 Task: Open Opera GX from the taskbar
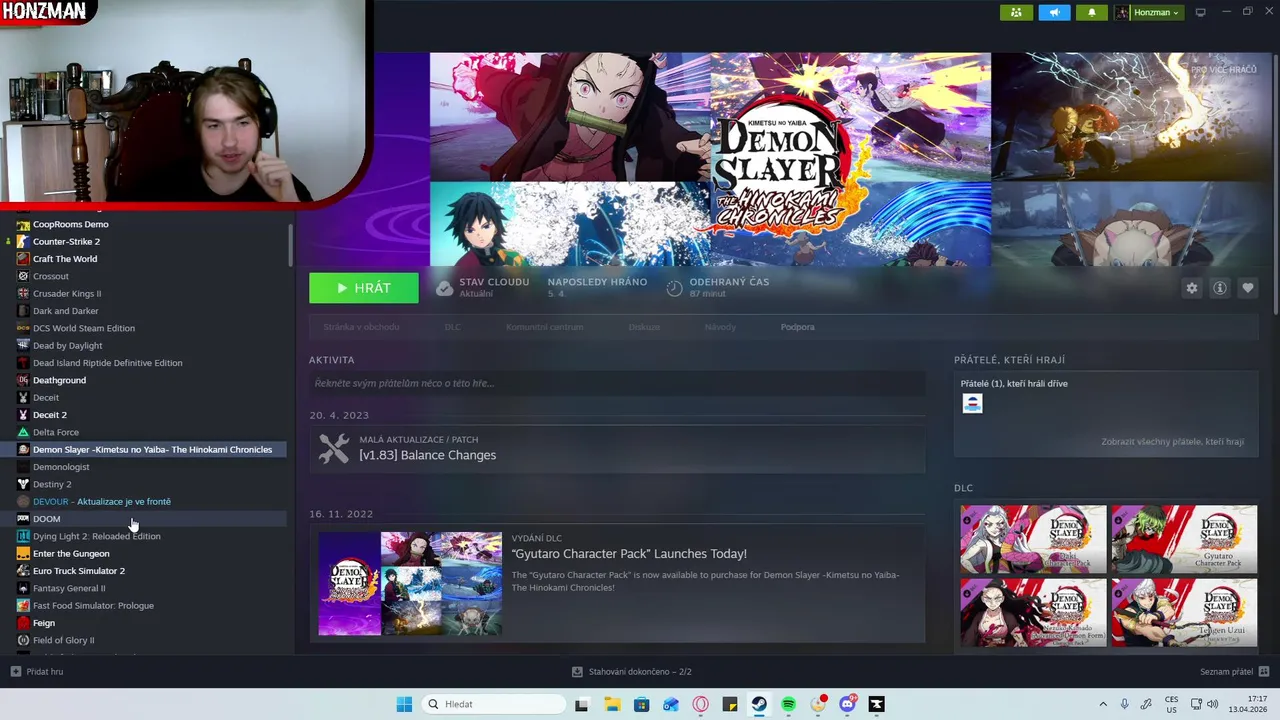700,704
